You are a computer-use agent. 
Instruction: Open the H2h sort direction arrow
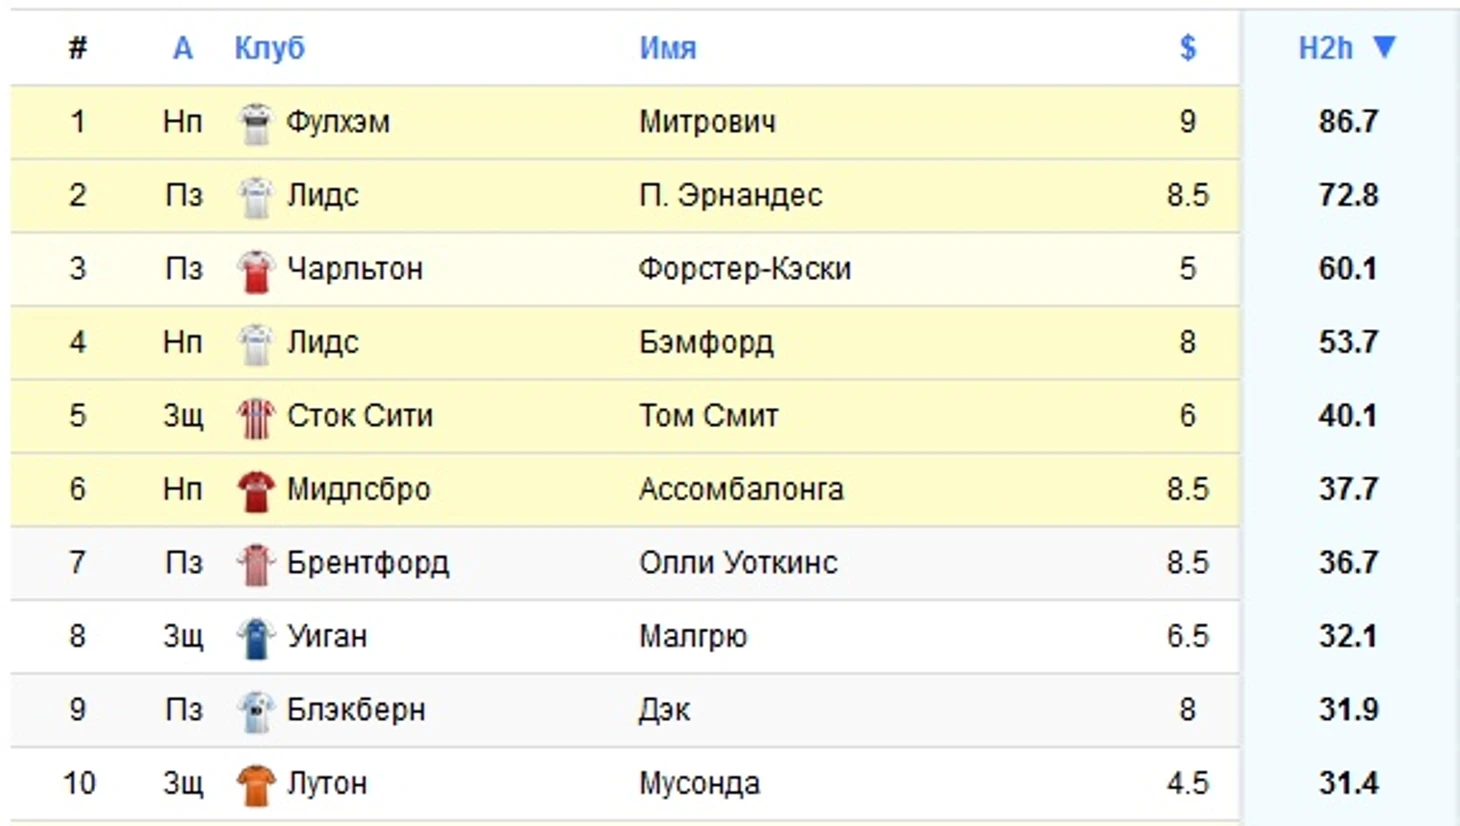tap(1385, 47)
